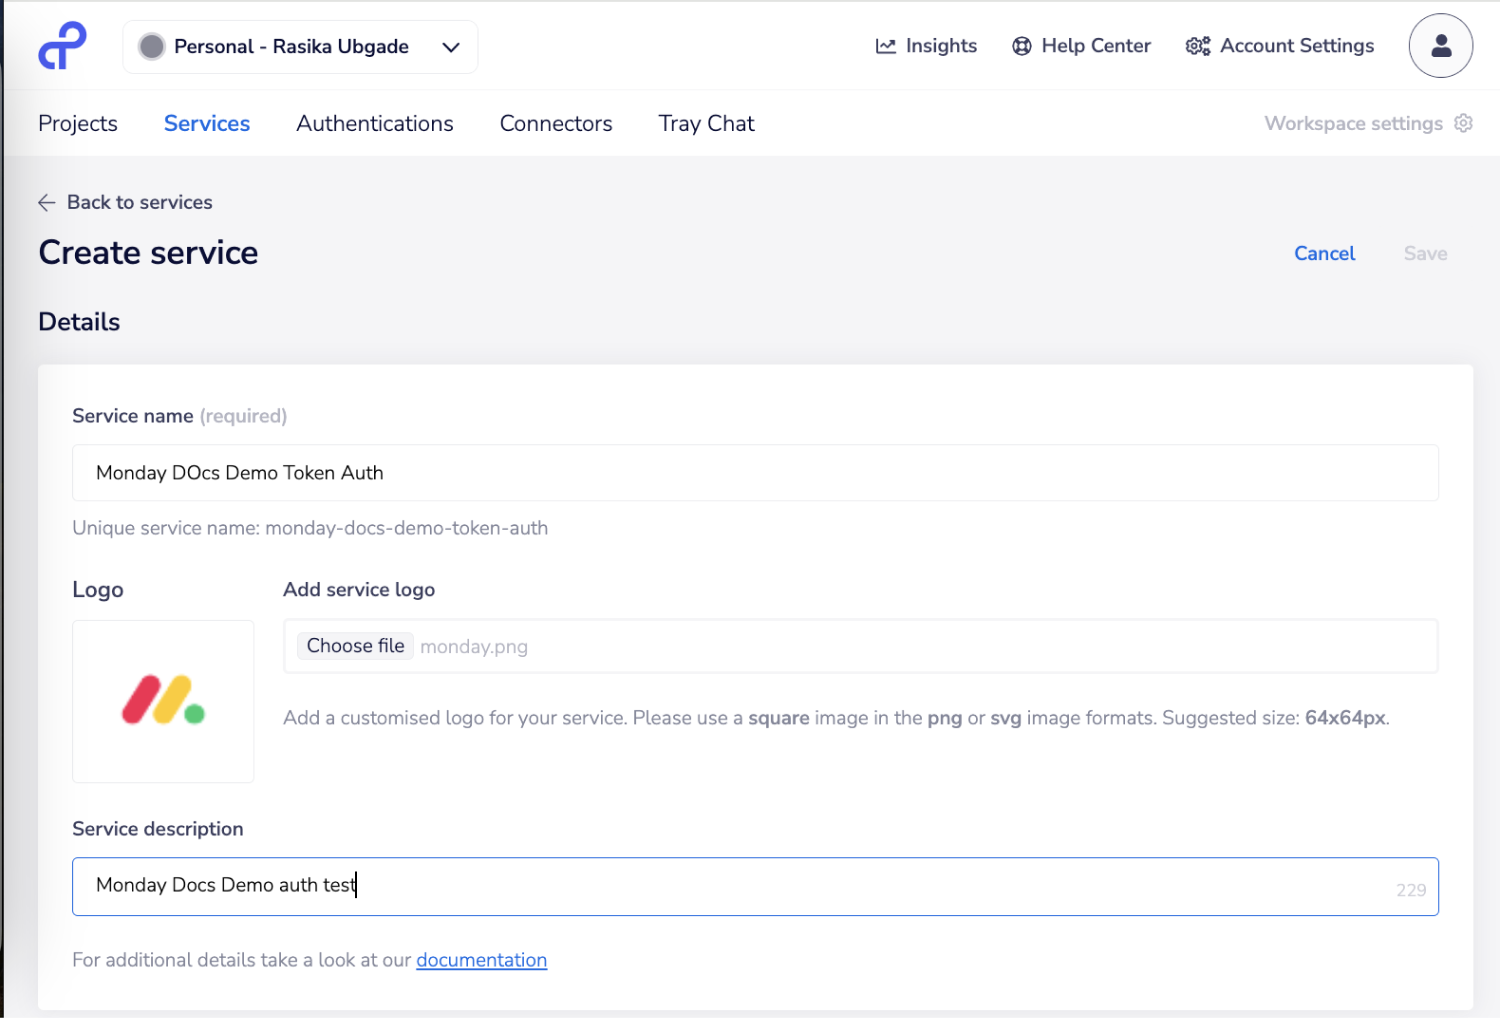The height and width of the screenshot is (1018, 1500).
Task: Click the Tray logo in the top-left corner
Action: (x=62, y=45)
